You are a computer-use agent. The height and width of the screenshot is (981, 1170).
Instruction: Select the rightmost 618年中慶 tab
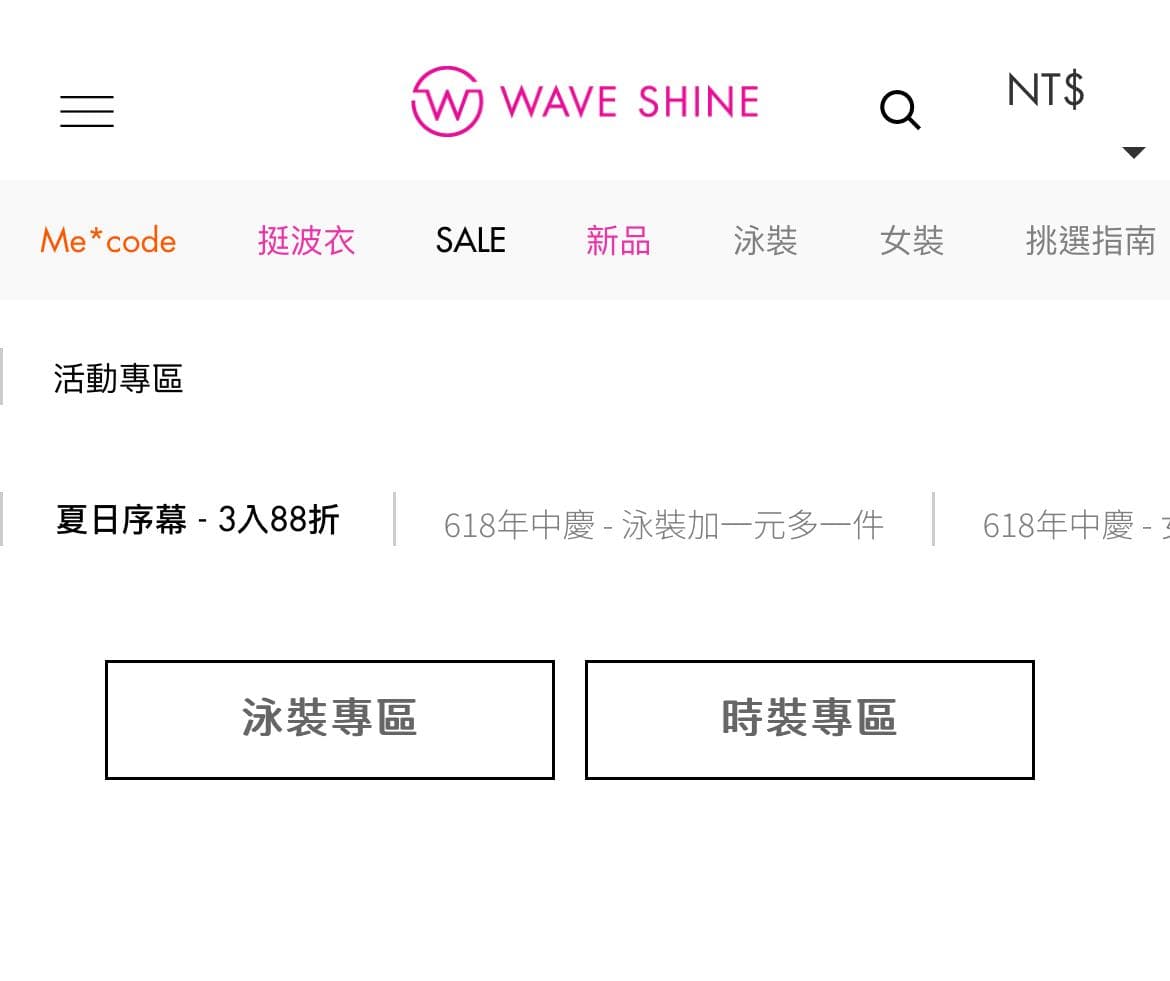[x=1075, y=524]
